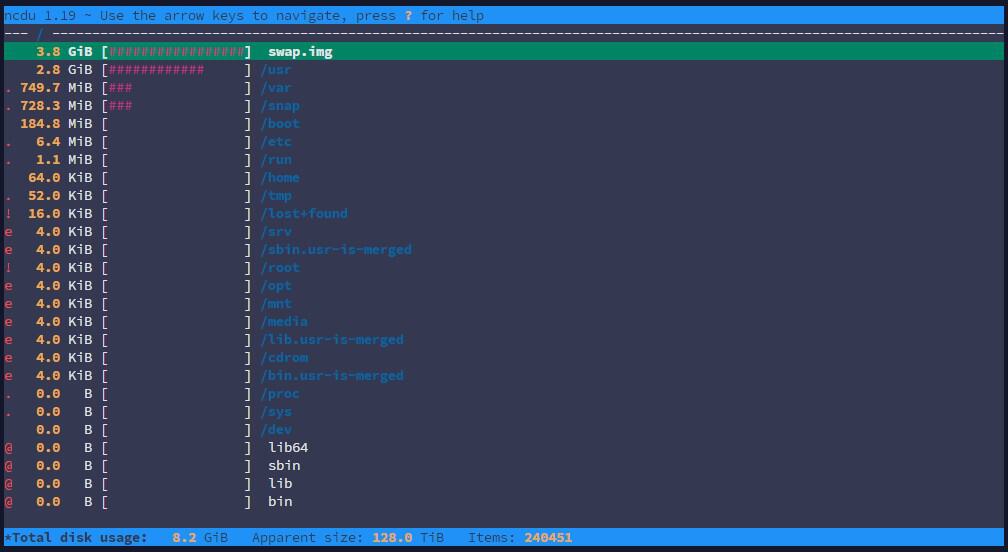Select the /snap directory row
Viewport: 1008px width, 552px height.
[x=280, y=106]
